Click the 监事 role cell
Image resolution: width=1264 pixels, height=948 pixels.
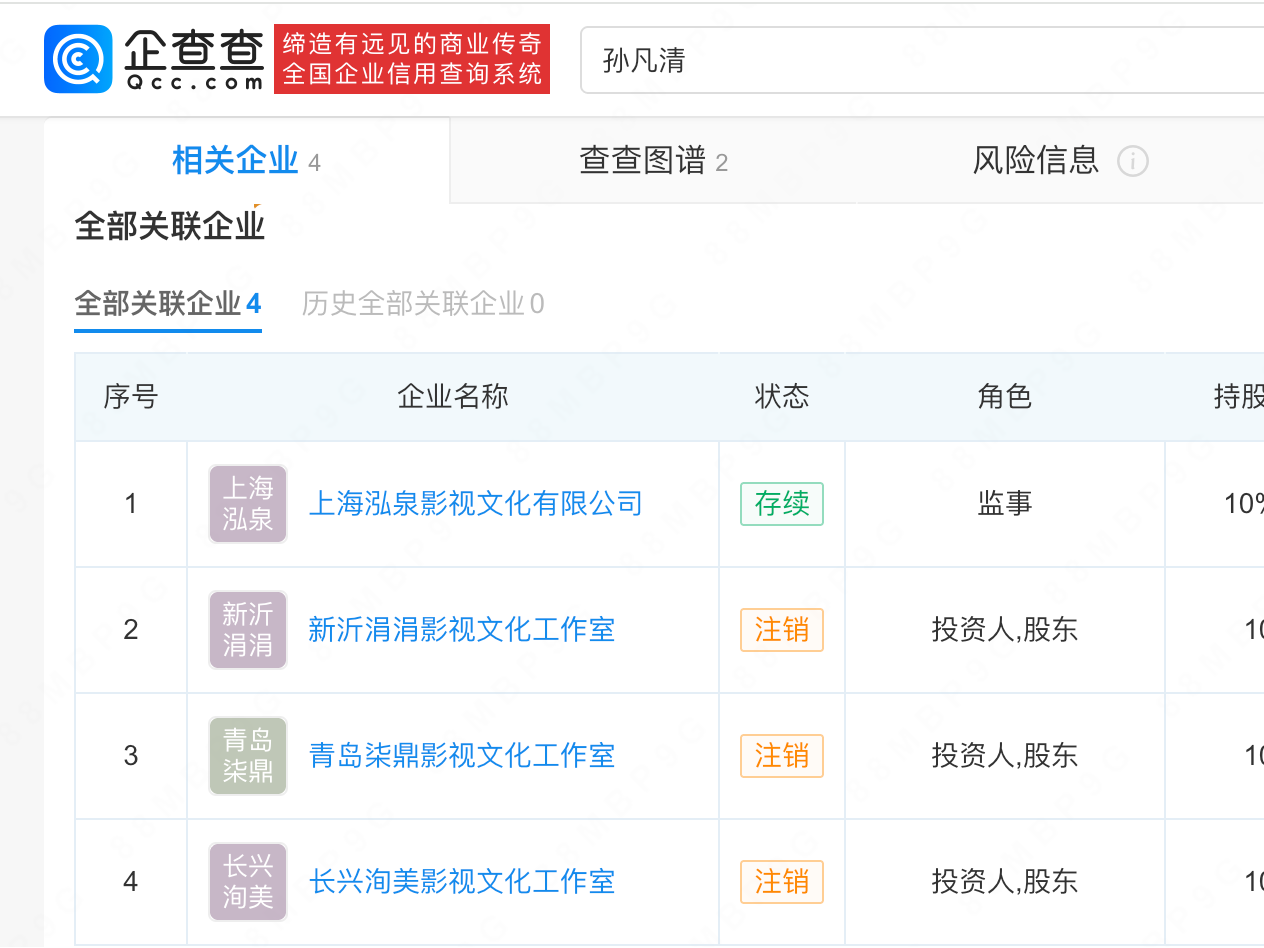click(1005, 504)
